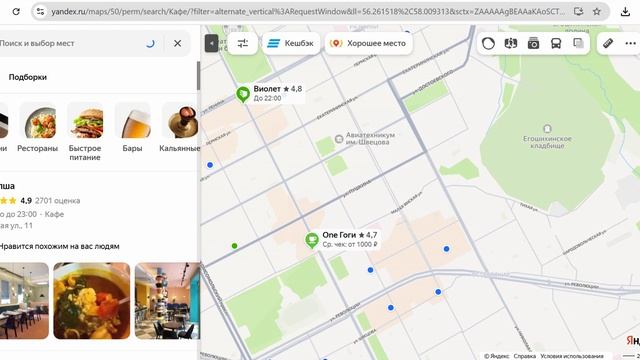Image resolution: width=640 pixels, height=360 pixels.
Task: Toggle traffic layer icon
Action: click(x=488, y=43)
